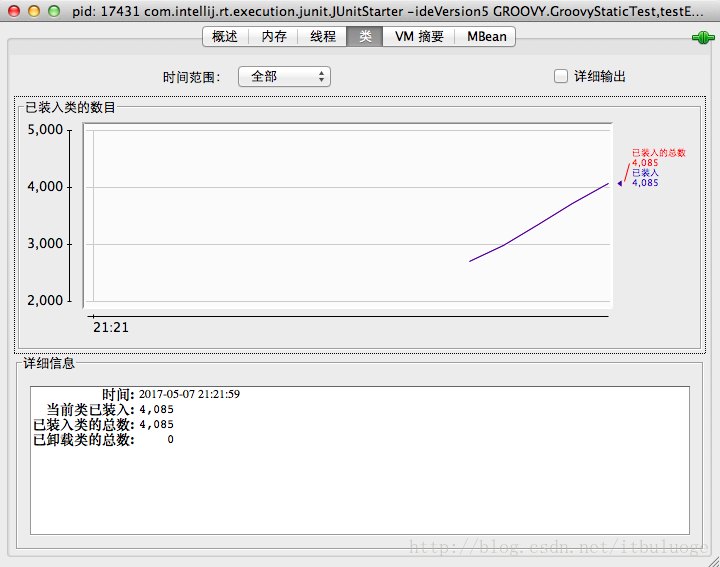Click the purple loaded-classes line in chart

coord(539,223)
